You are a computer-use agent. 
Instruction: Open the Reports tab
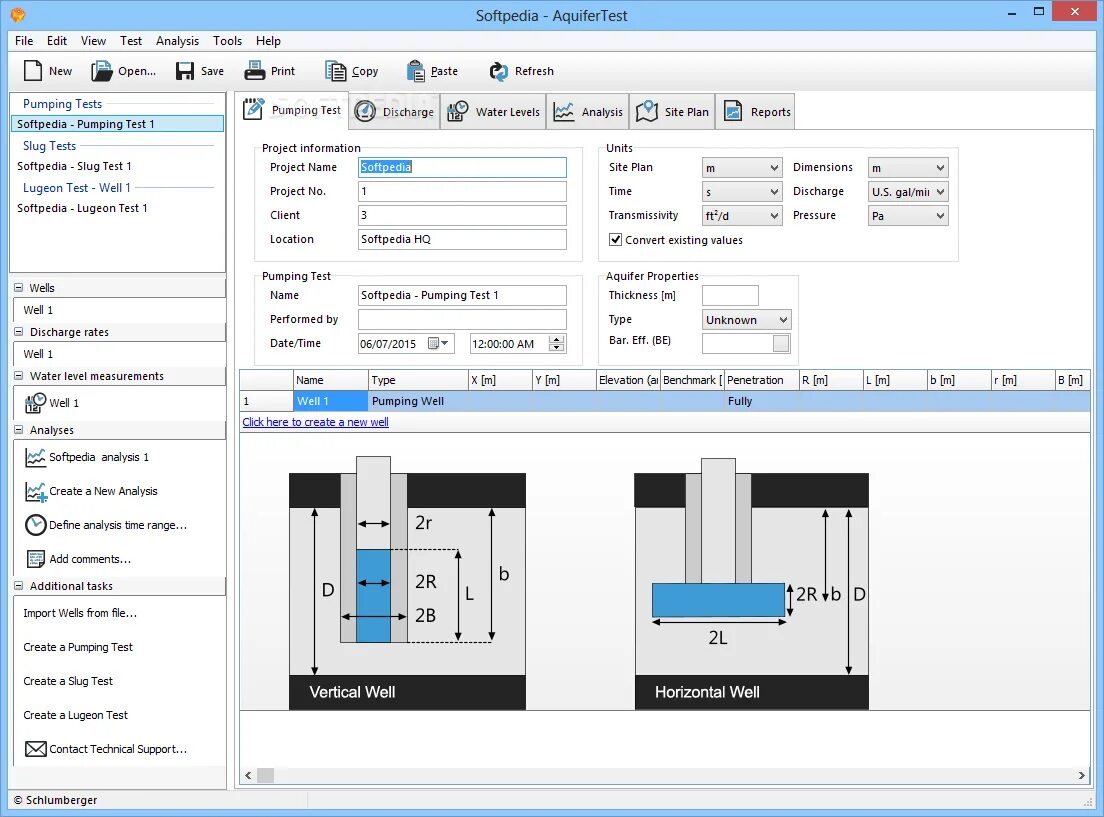tap(755, 111)
